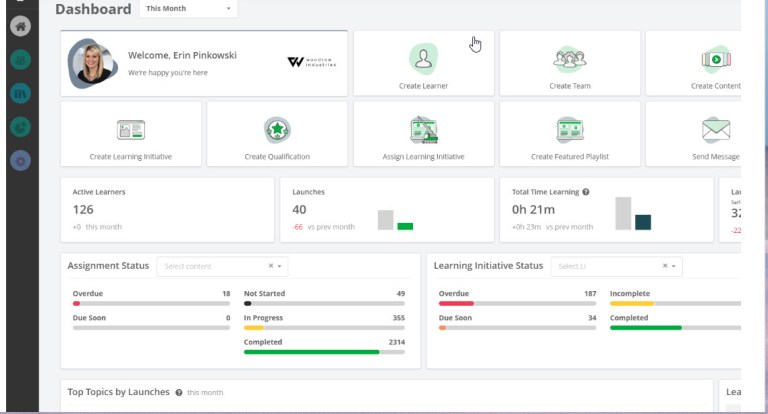
Task: Click the Create Learning Initiative icon
Action: point(131,130)
